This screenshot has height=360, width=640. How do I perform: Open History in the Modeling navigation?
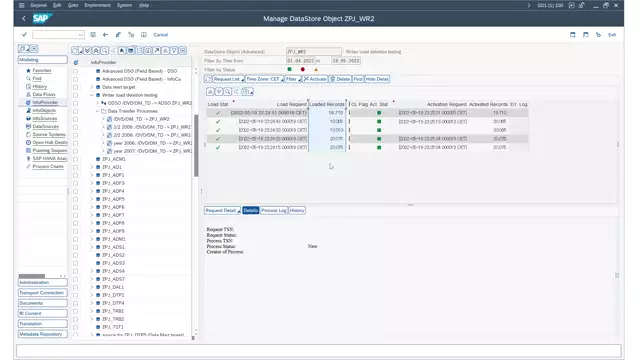pos(40,87)
